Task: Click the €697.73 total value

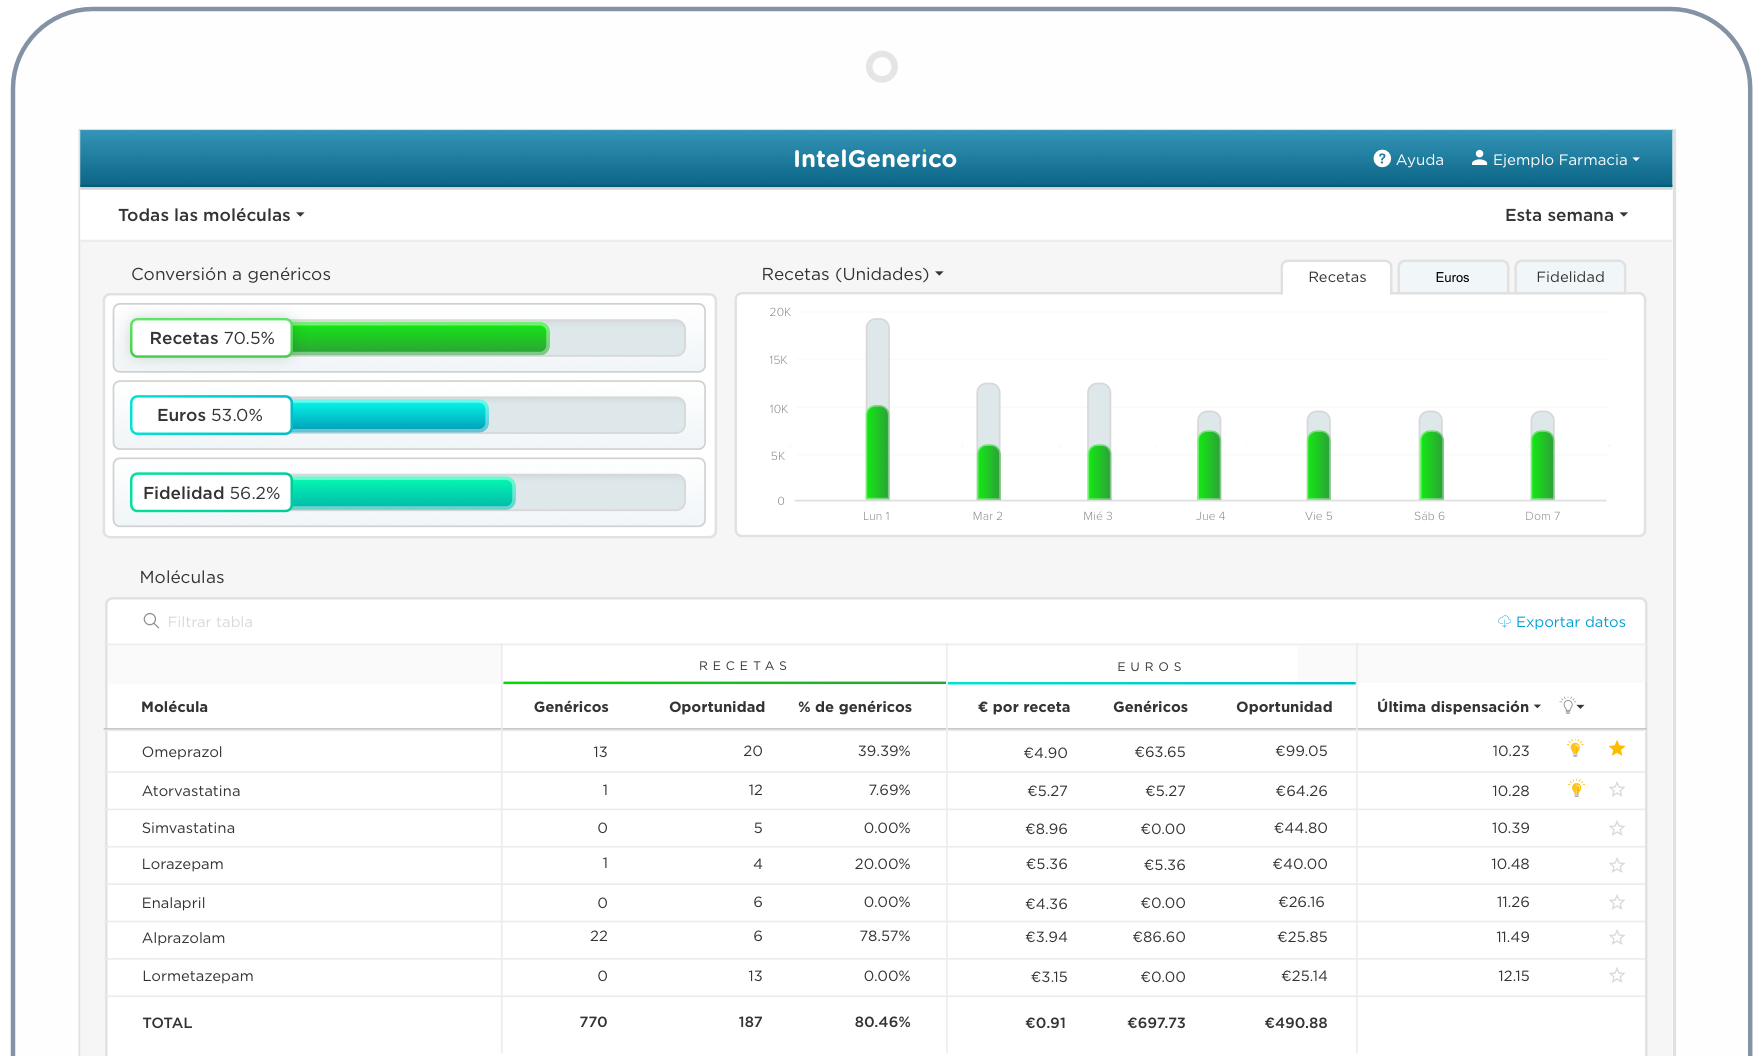Action: [x=1156, y=1023]
